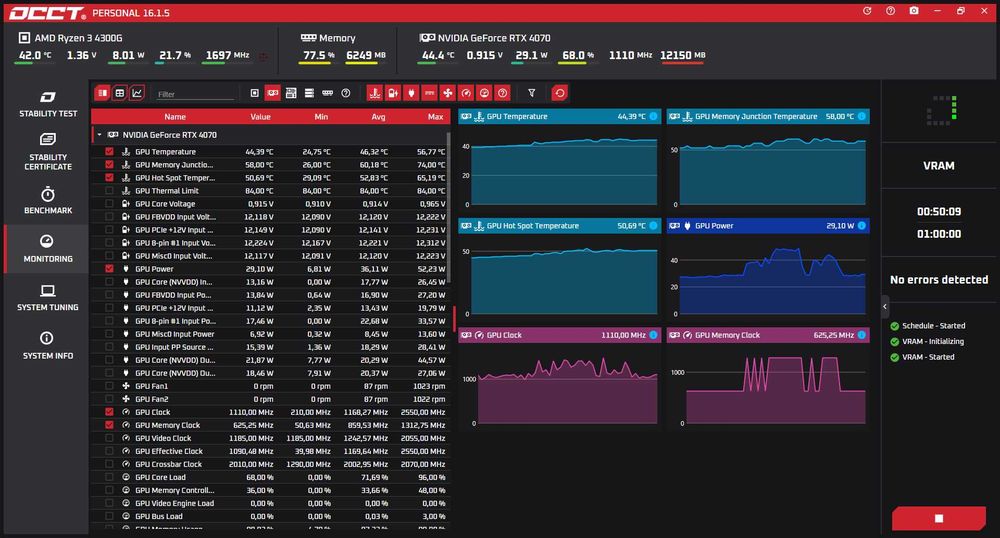Show memory sensors filter icon

[x=327, y=93]
